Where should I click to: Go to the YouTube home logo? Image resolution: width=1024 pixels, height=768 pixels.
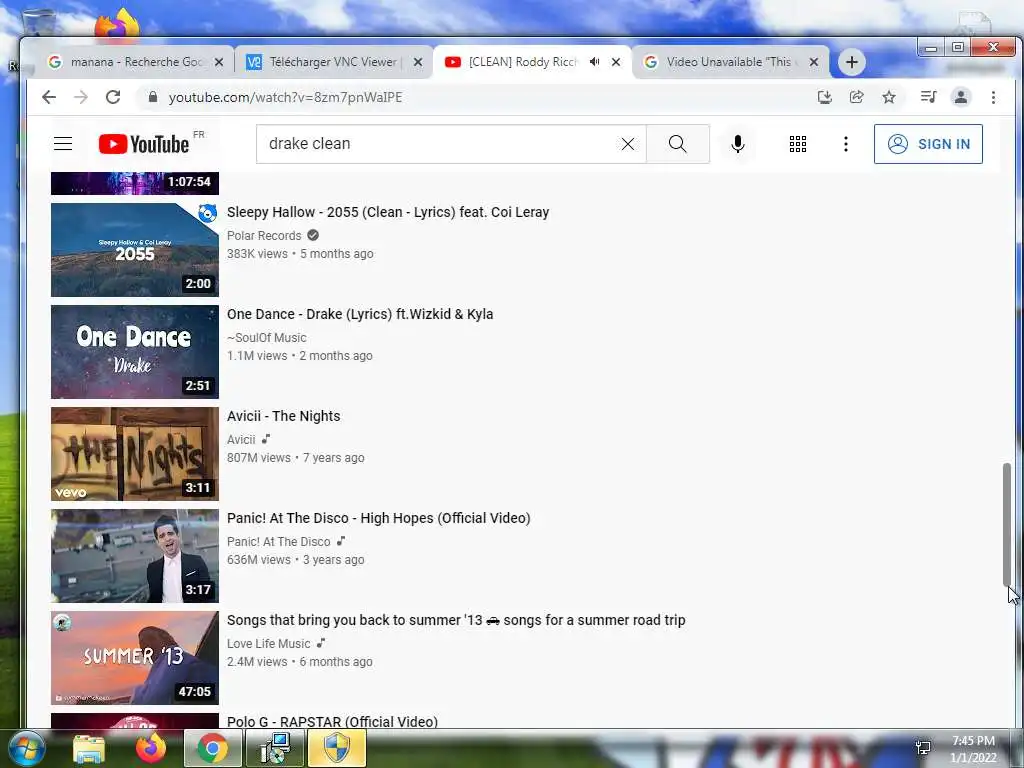144,144
